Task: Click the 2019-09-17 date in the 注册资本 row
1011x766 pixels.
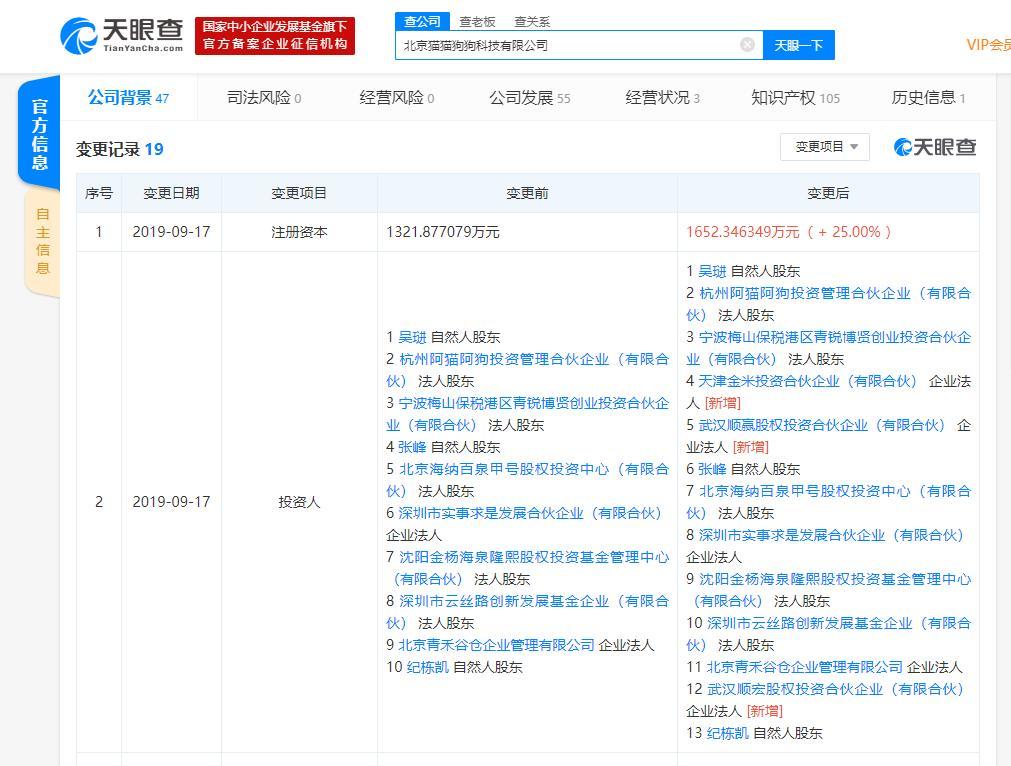Action: tap(172, 232)
